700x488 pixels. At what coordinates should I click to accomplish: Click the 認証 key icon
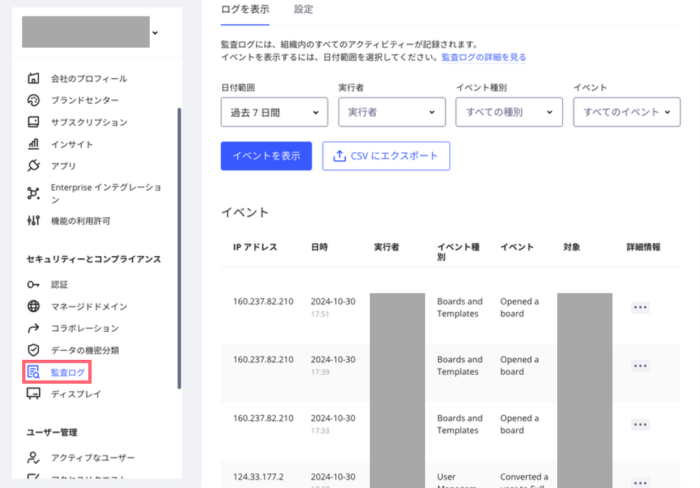click(x=33, y=284)
